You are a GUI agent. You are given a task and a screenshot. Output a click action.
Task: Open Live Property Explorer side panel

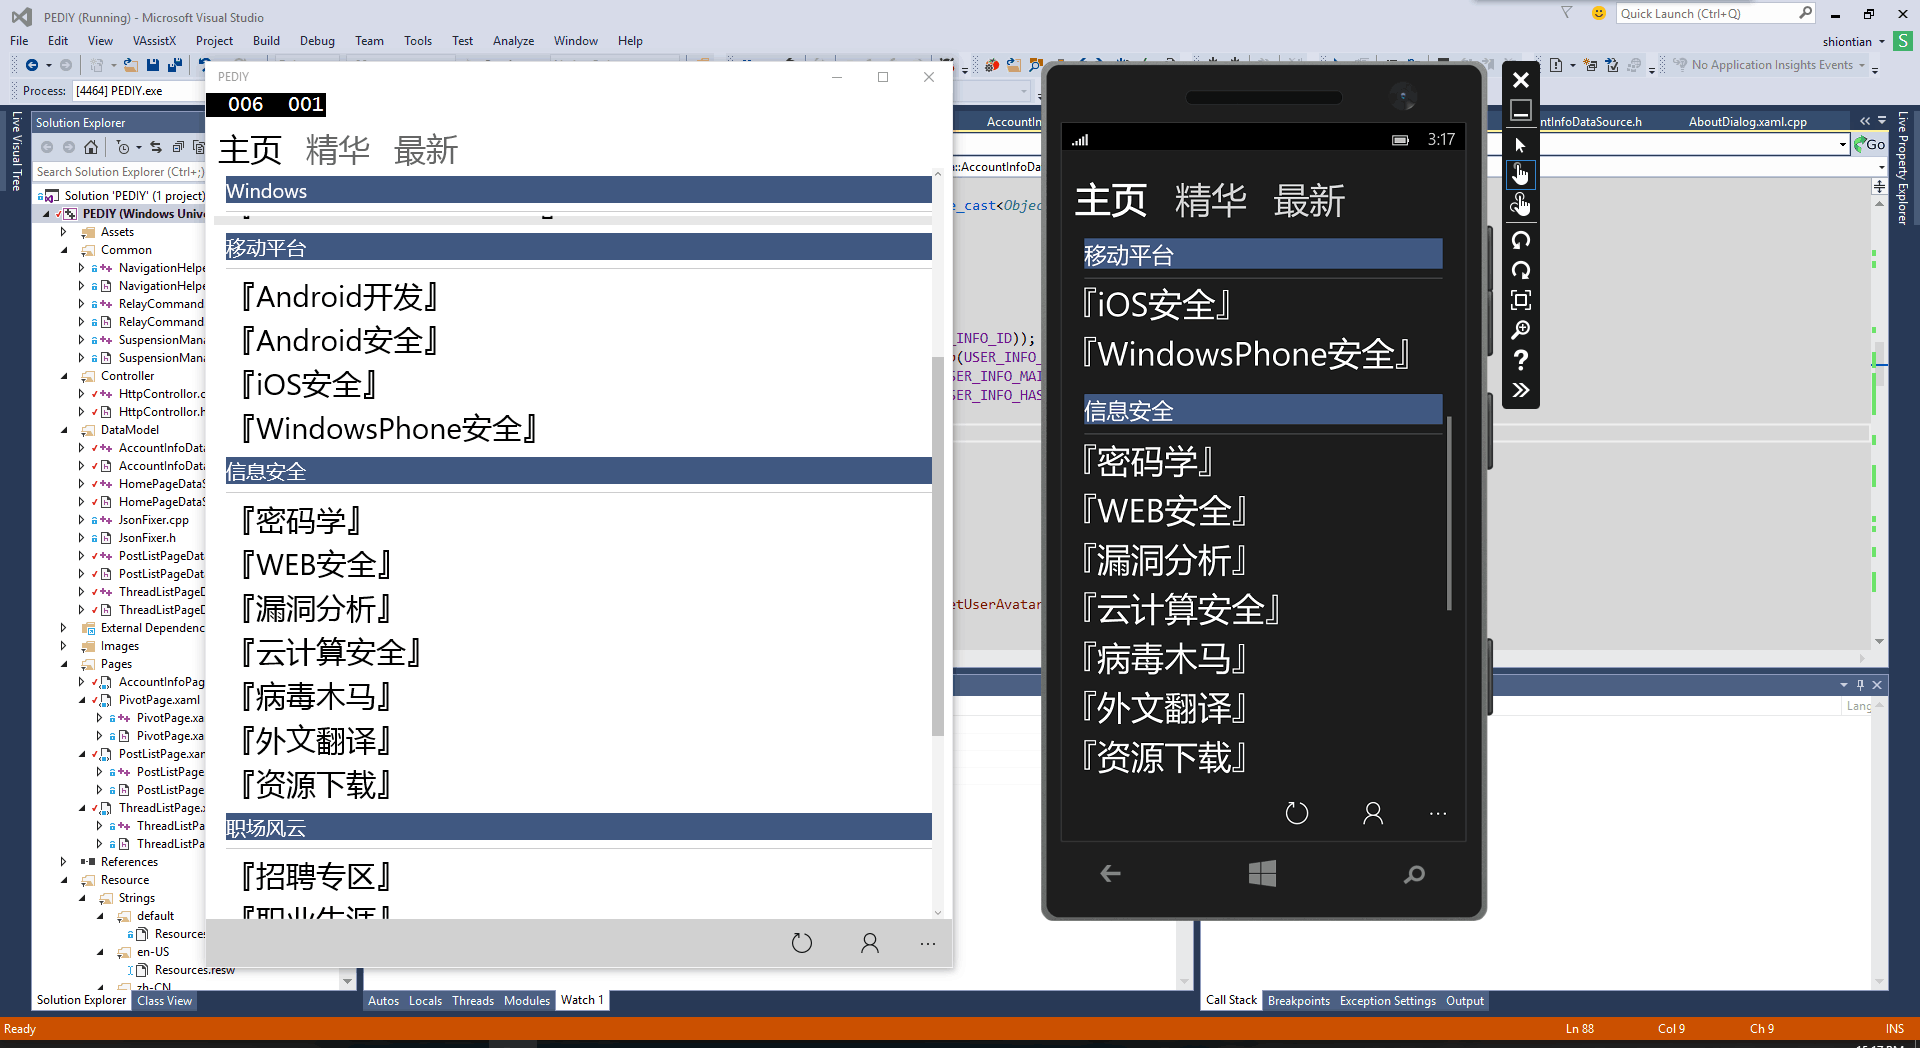(1902, 168)
